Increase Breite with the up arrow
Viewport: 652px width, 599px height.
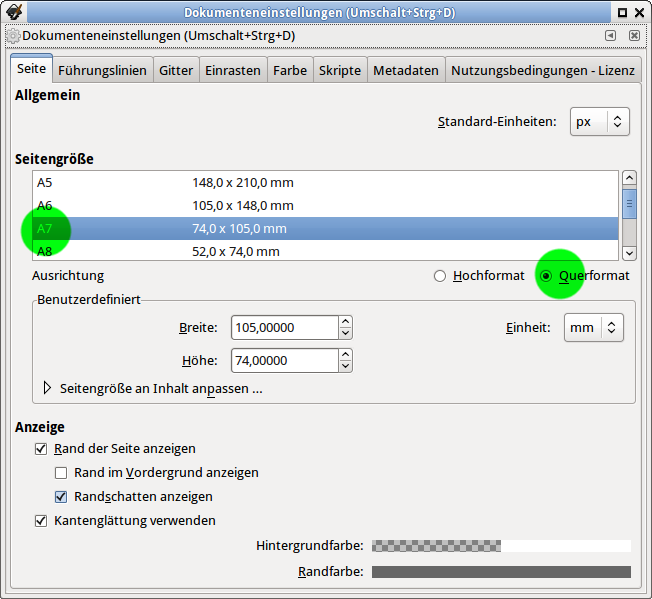pyautogui.click(x=346, y=322)
